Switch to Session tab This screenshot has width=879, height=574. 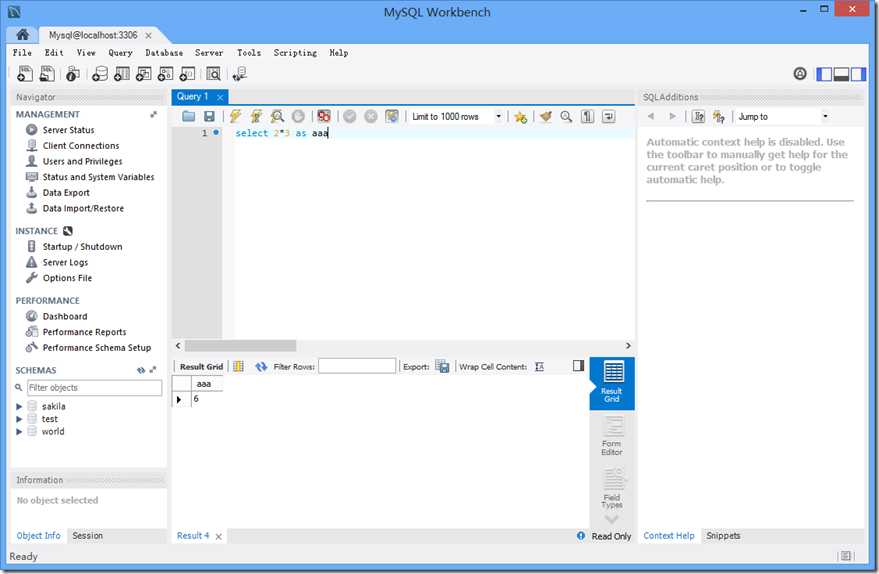tap(87, 535)
